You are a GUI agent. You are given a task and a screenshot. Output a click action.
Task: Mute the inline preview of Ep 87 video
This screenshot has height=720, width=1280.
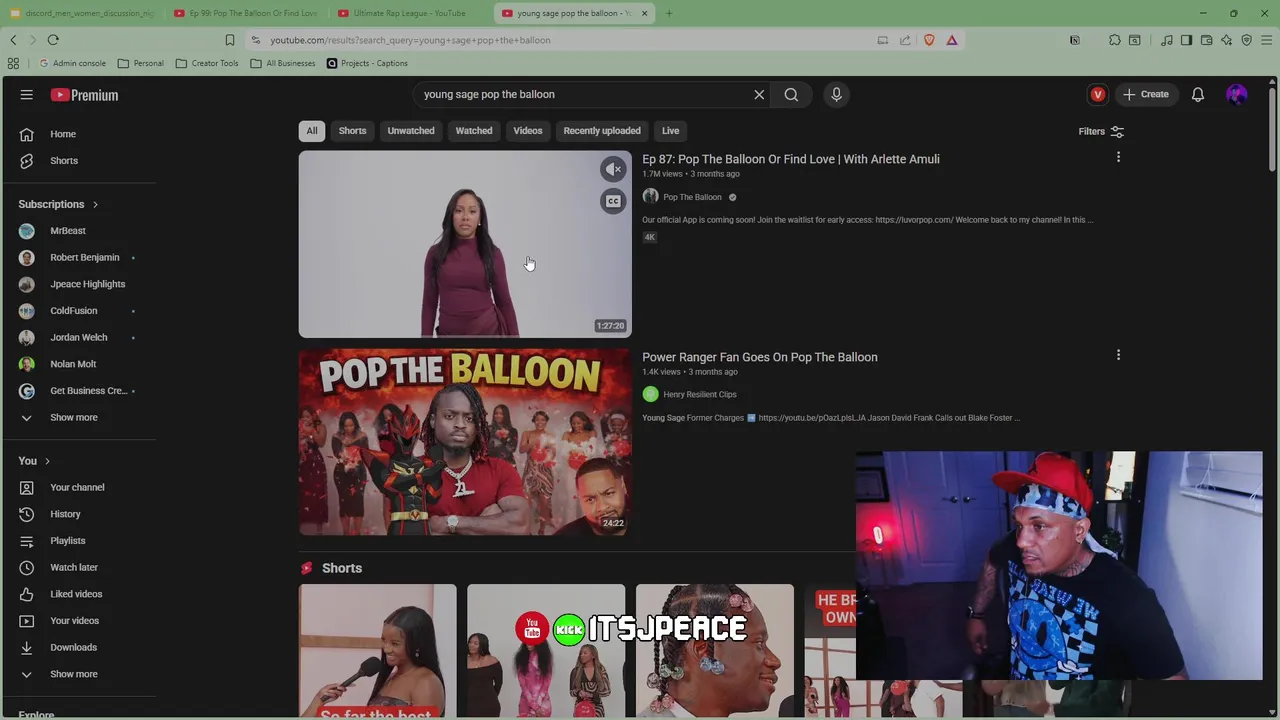click(613, 169)
